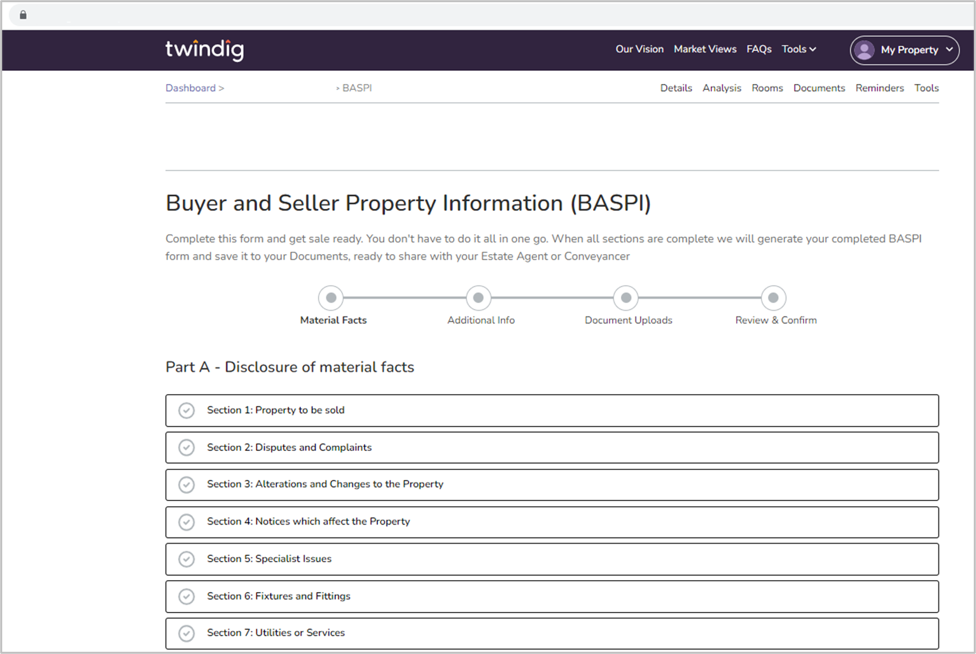Open the Market Views link
The height and width of the screenshot is (654, 976).
pyautogui.click(x=705, y=49)
